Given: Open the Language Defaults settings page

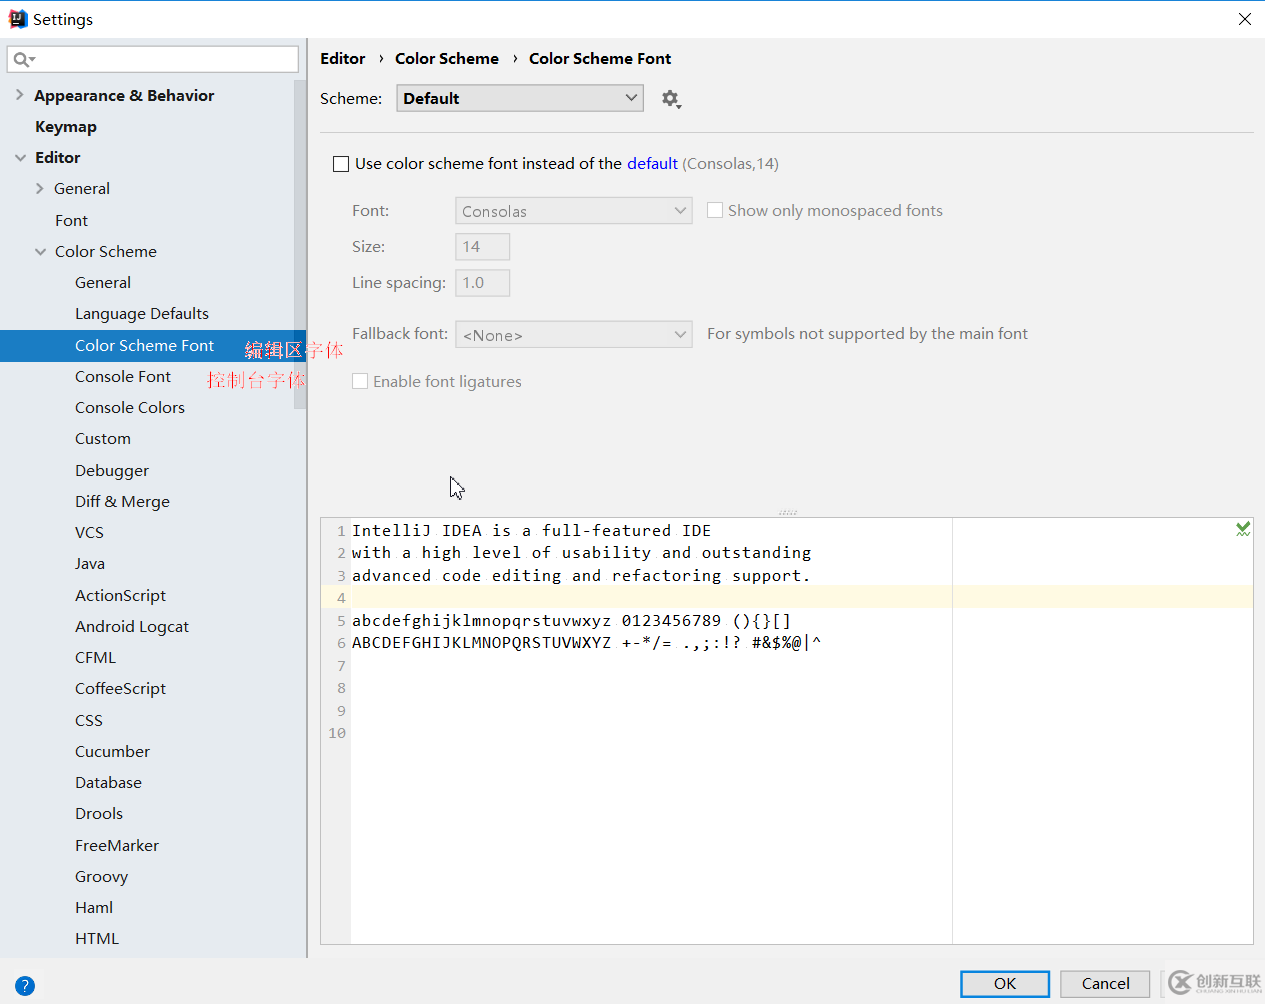Looking at the screenshot, I should click(142, 314).
